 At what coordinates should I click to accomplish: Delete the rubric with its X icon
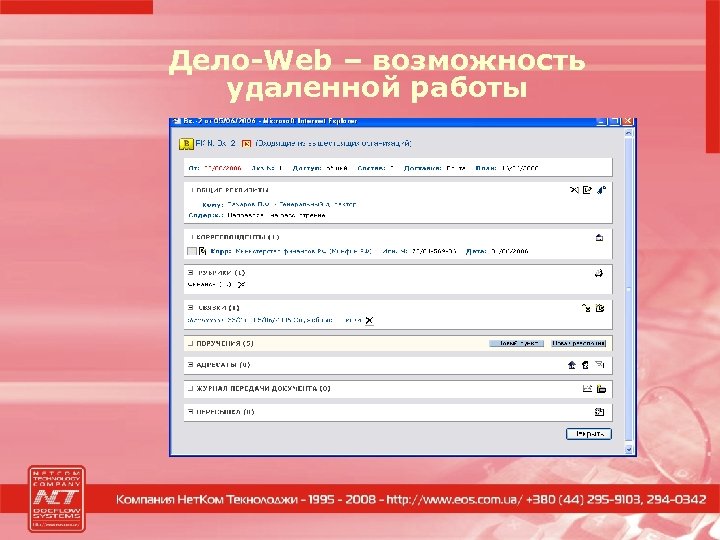pyautogui.click(x=241, y=285)
